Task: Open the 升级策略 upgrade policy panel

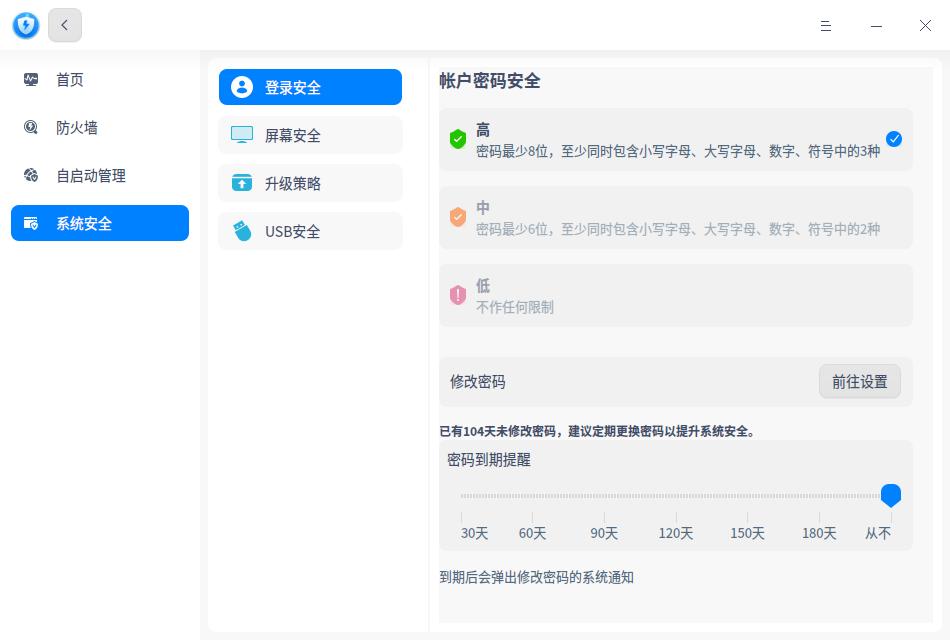Action: click(x=292, y=183)
